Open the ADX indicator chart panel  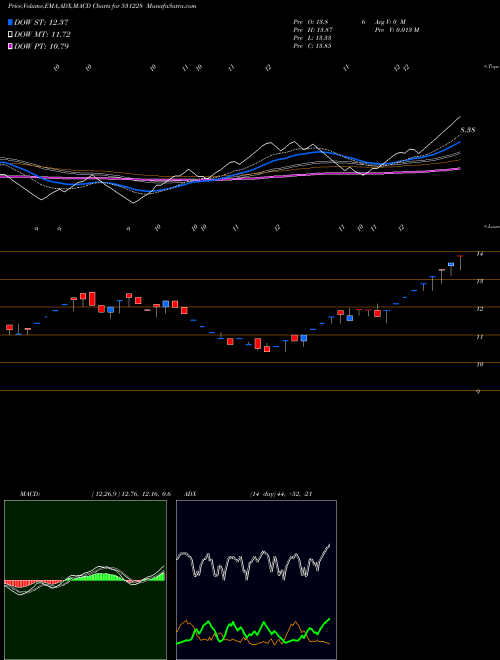(256, 580)
